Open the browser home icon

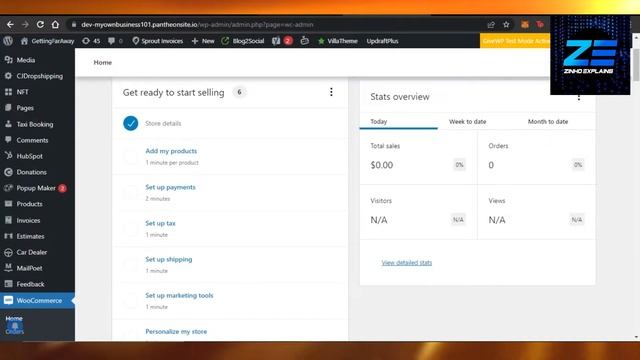click(55, 24)
